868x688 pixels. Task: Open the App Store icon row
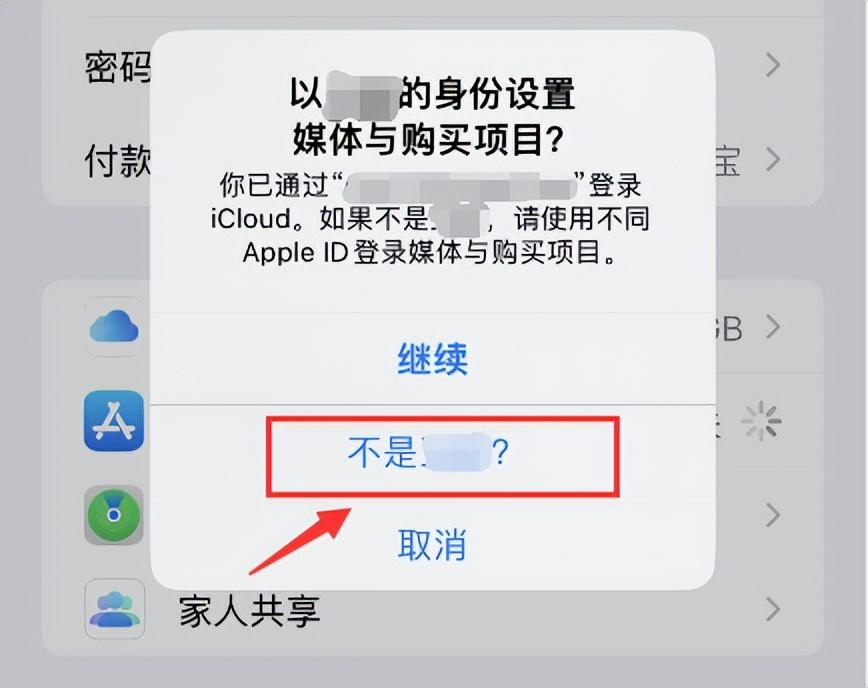tap(114, 421)
